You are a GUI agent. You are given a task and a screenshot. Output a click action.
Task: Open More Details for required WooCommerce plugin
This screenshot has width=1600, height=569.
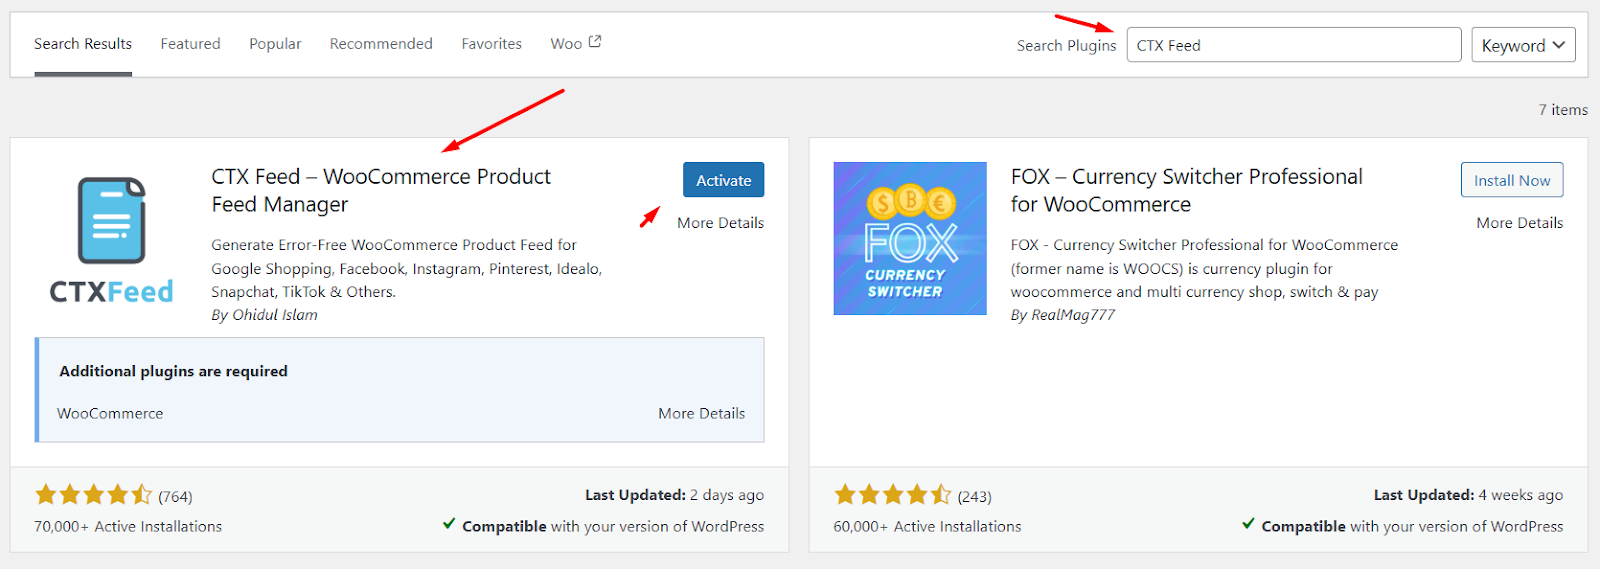[x=701, y=413]
